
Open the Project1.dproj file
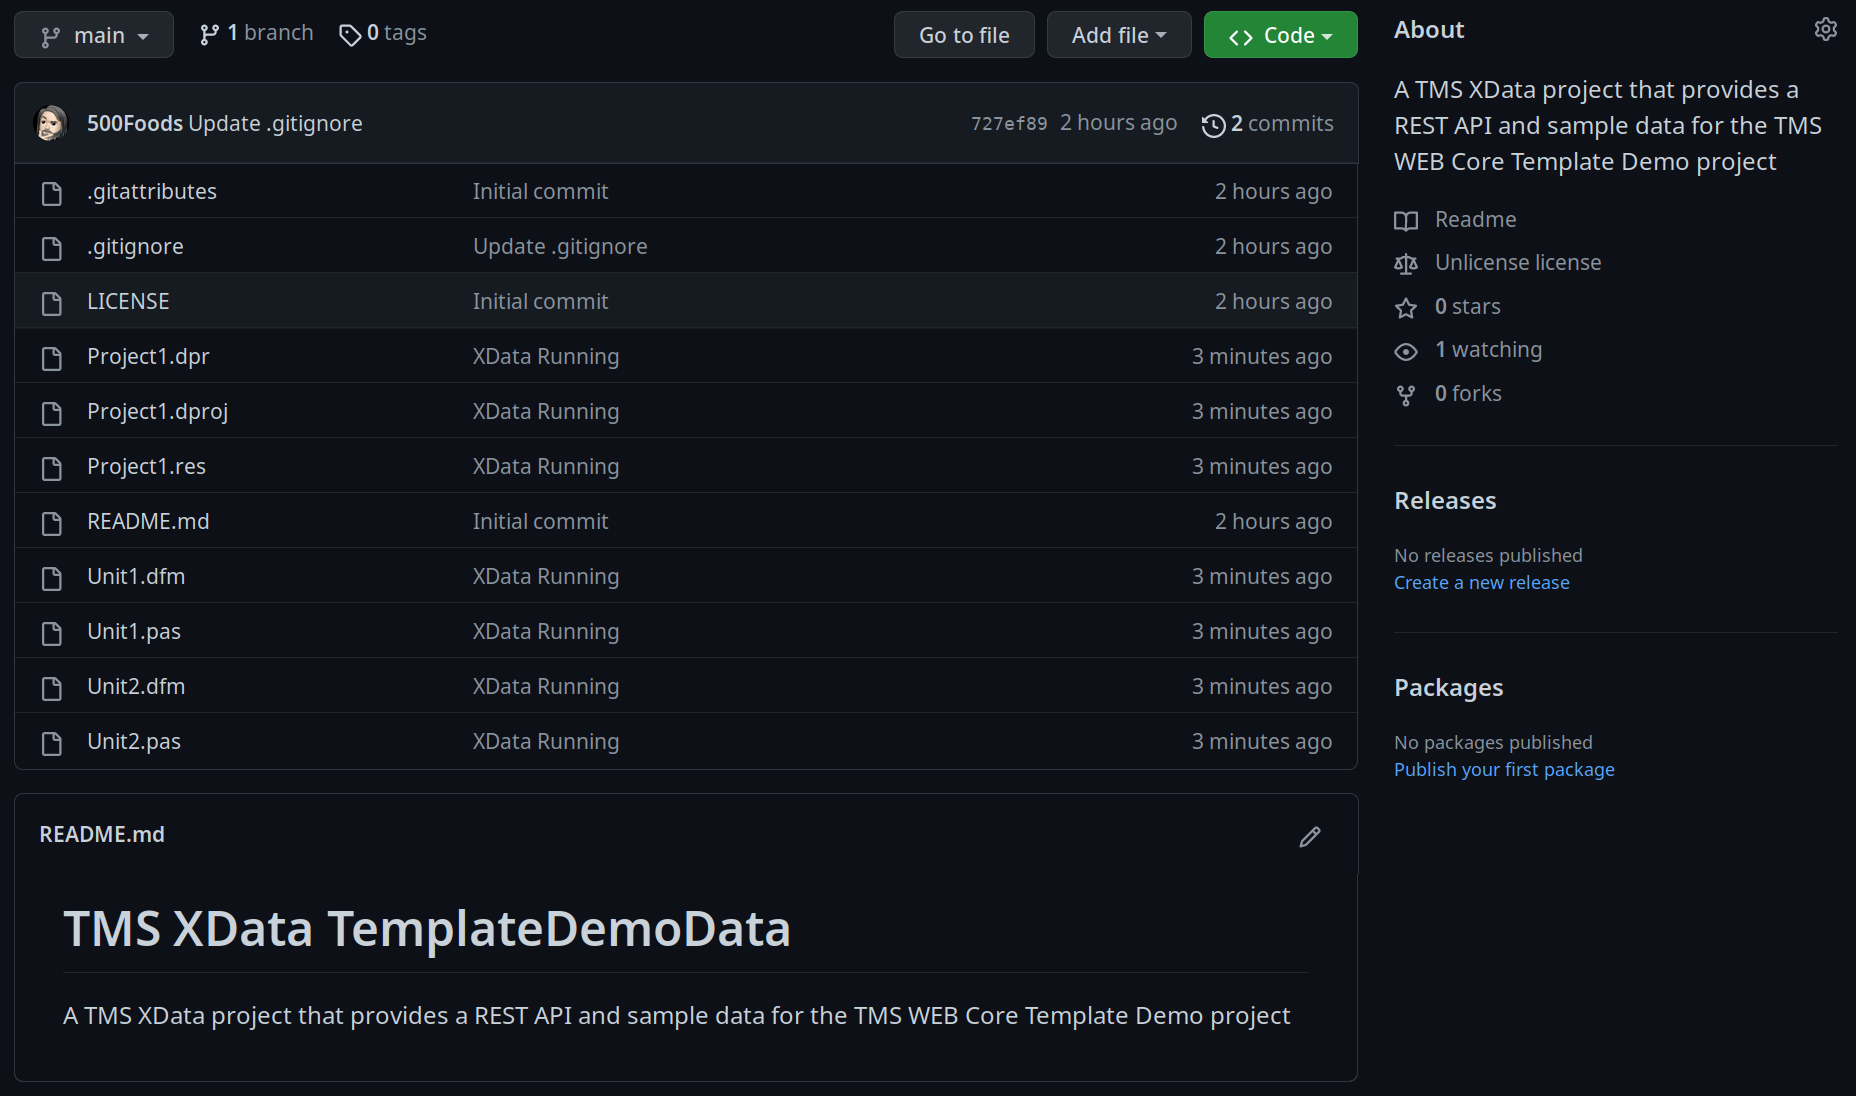158,411
